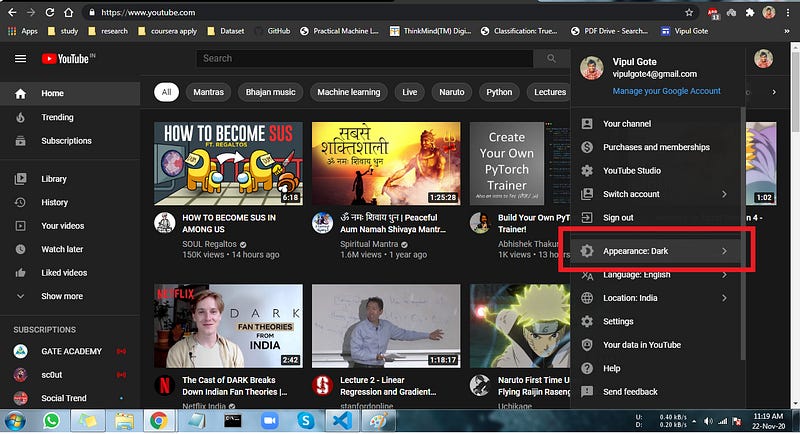Select the Machine learning filter chip
The height and width of the screenshot is (434, 800).
click(x=348, y=92)
